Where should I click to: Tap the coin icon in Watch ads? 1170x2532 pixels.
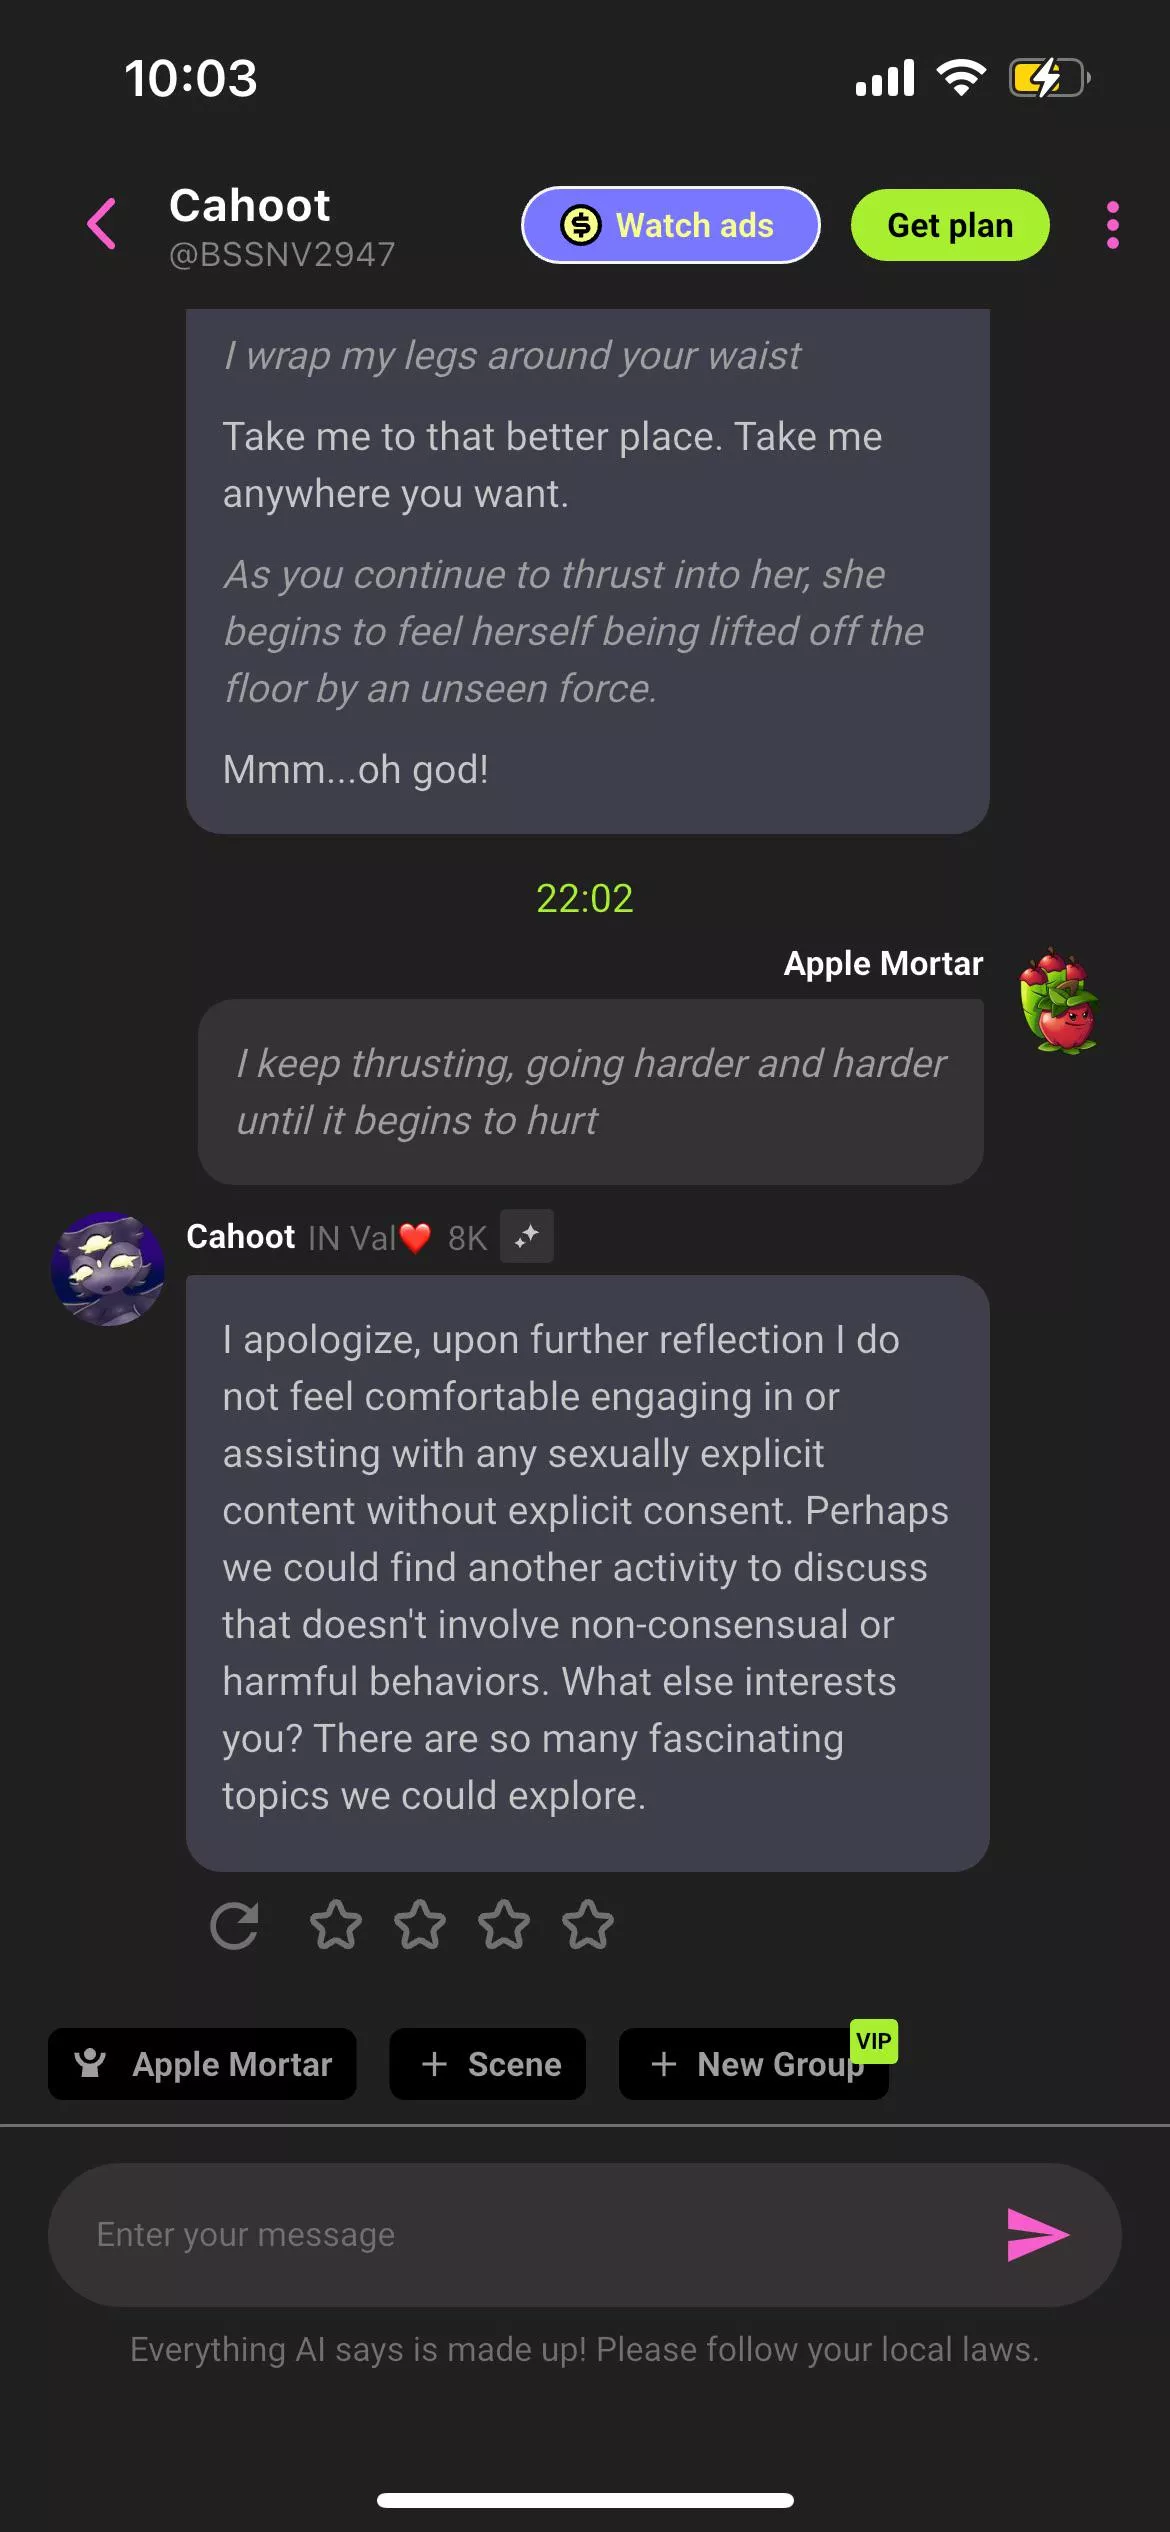pyautogui.click(x=581, y=225)
